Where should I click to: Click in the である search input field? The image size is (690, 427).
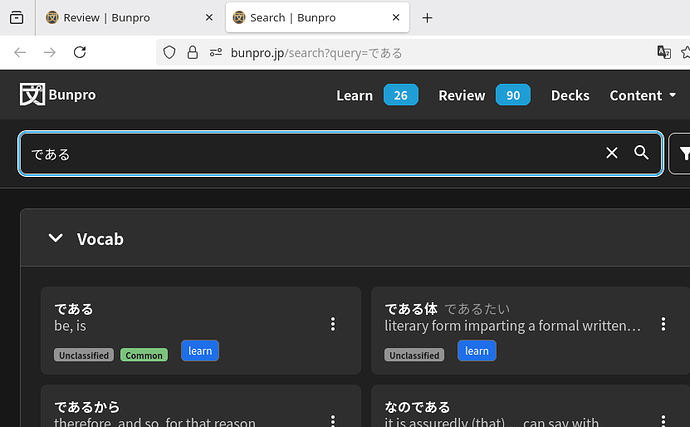coord(300,153)
